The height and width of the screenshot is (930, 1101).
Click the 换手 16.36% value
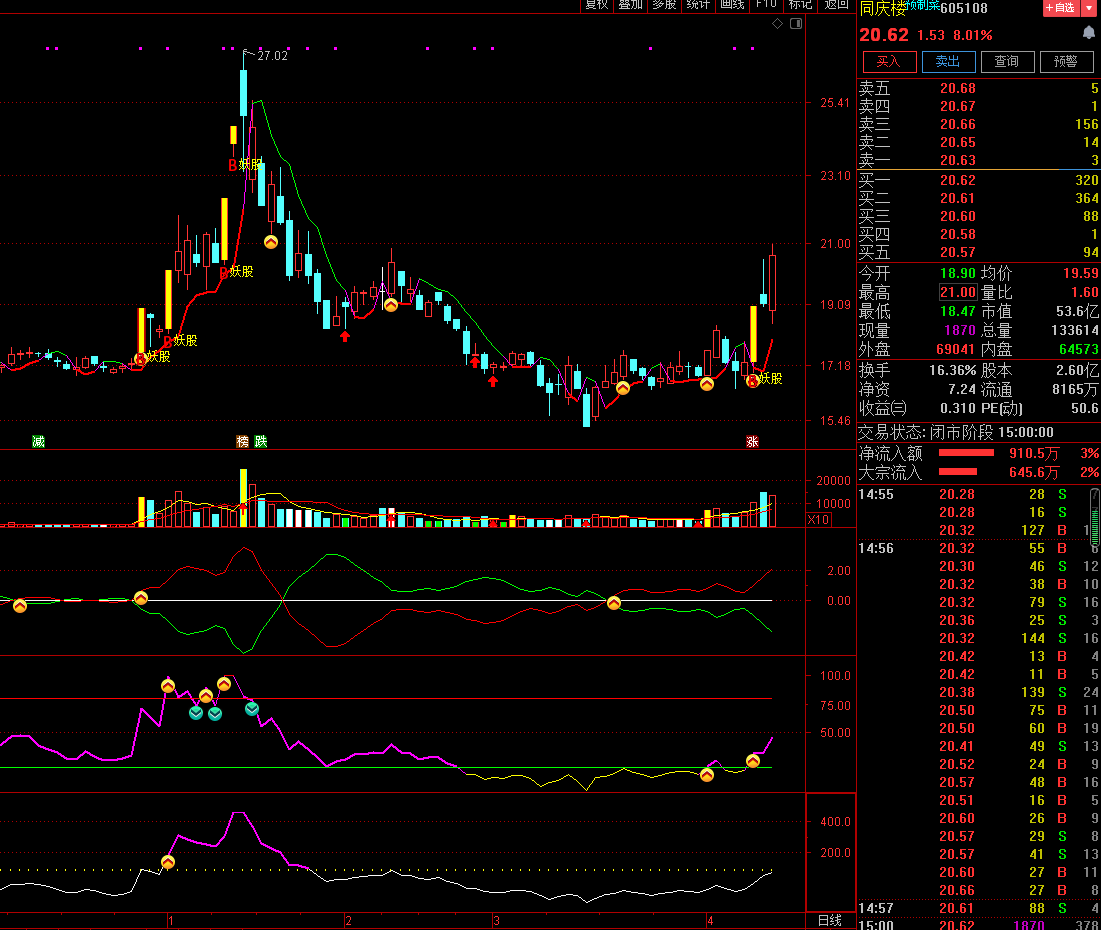tap(953, 370)
